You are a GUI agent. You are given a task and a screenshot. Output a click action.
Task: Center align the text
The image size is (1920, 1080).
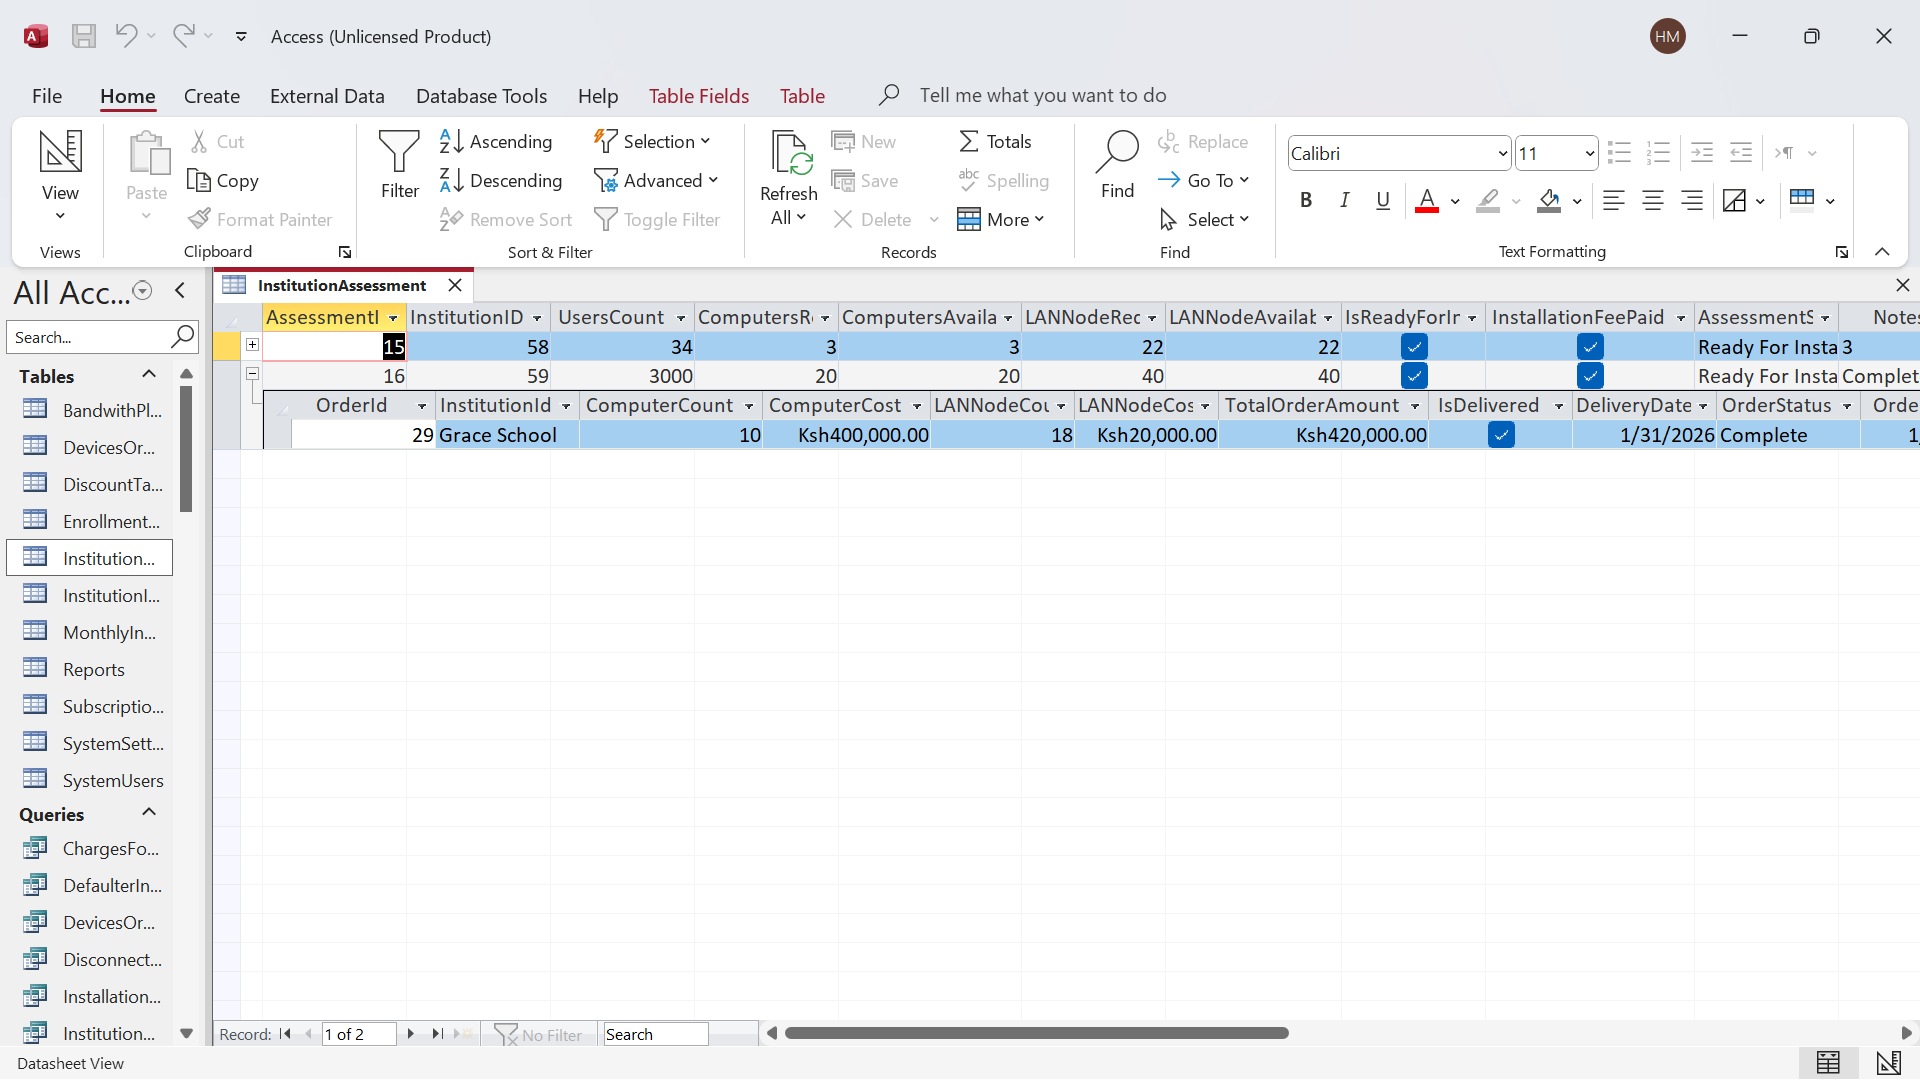(1653, 200)
